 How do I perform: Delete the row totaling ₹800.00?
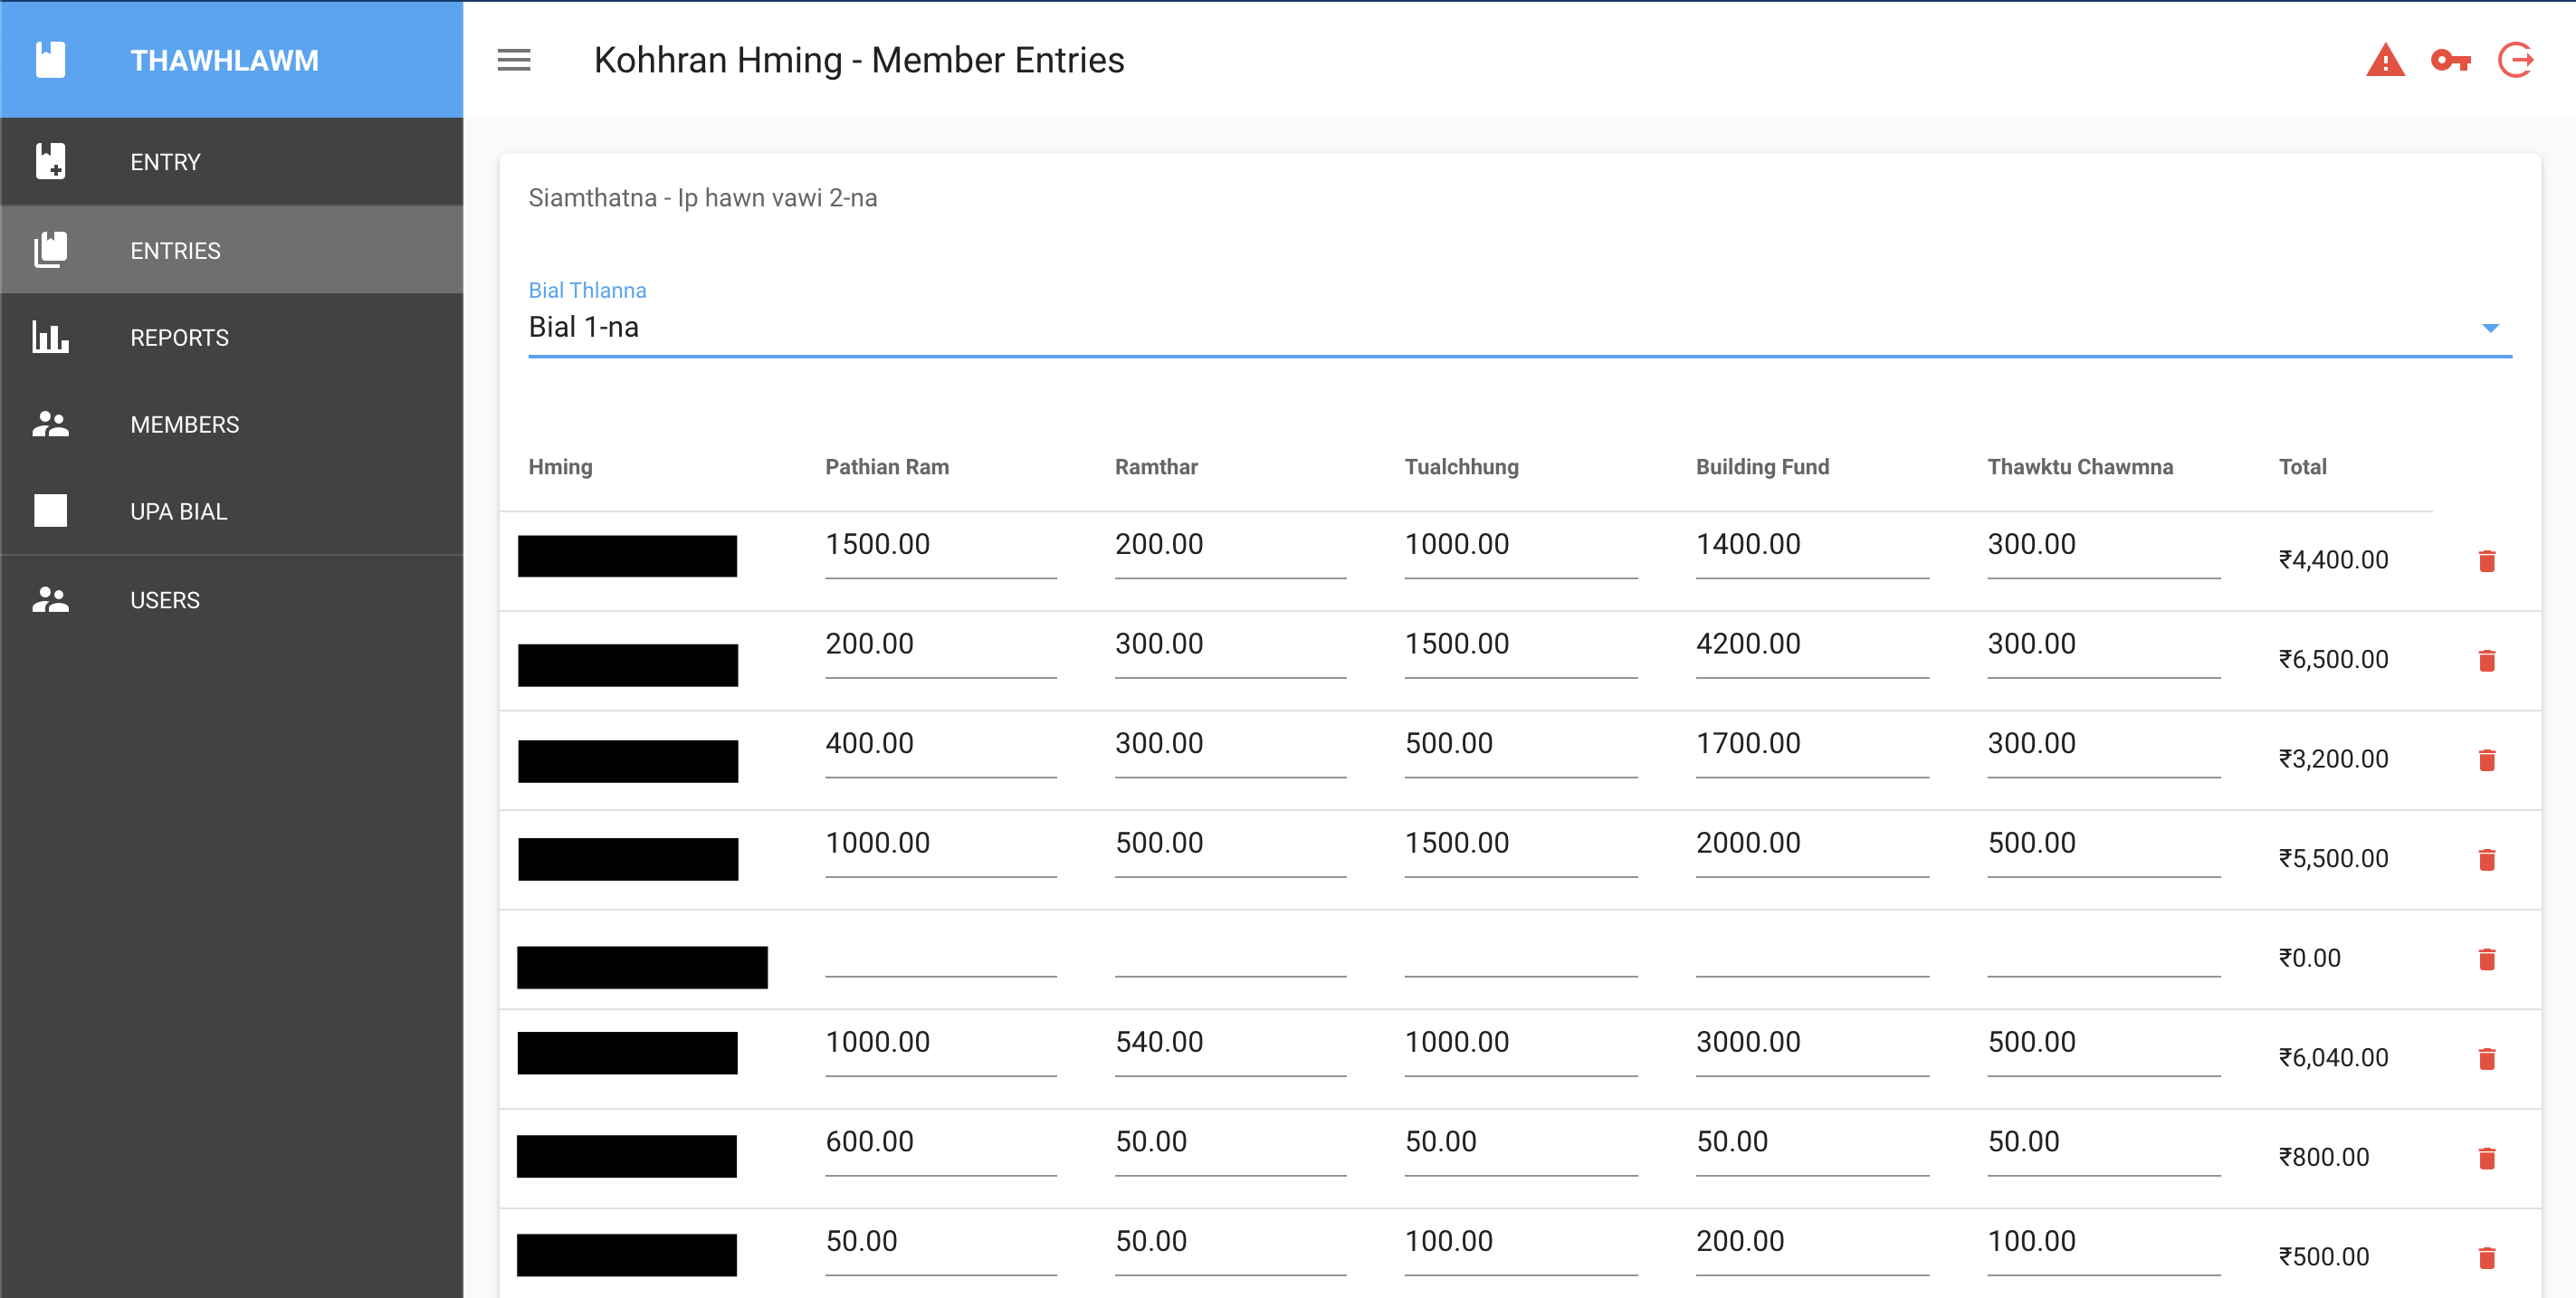pyautogui.click(x=2487, y=1158)
